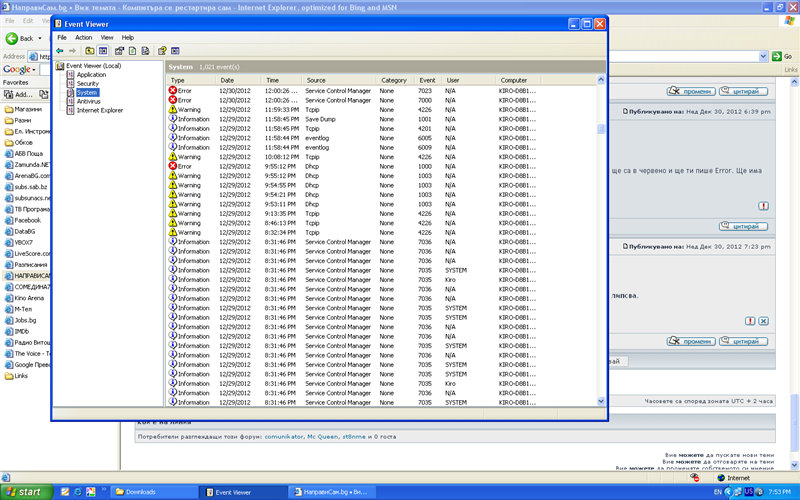Click the event list scrollbar down arrow
The height and width of the screenshot is (500, 800).
(x=601, y=402)
